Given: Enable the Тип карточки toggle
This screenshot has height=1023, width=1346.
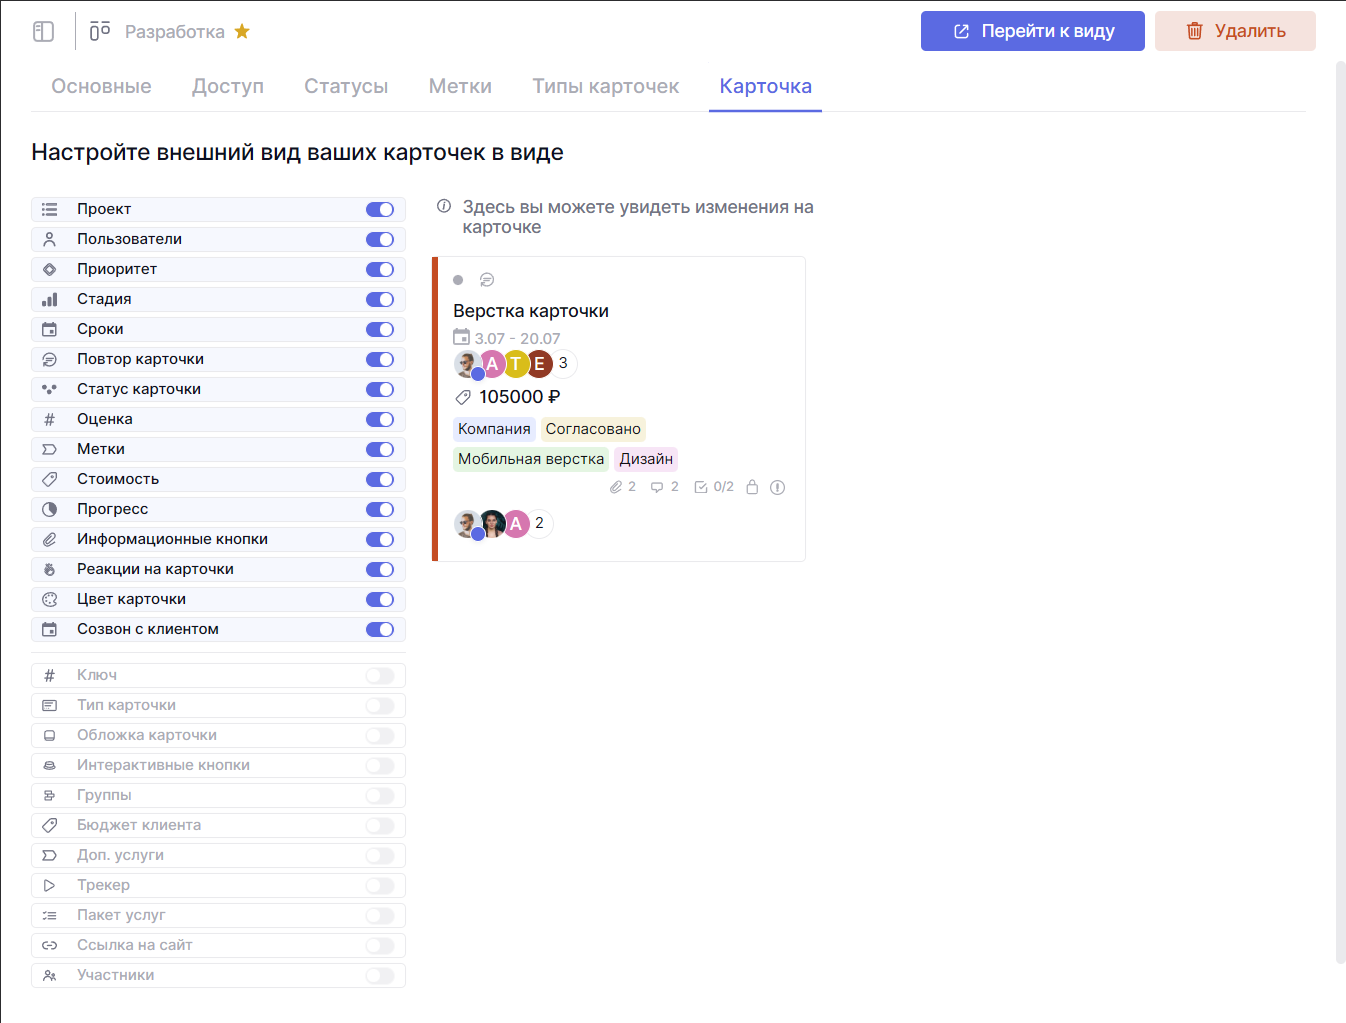Looking at the screenshot, I should click(x=380, y=705).
